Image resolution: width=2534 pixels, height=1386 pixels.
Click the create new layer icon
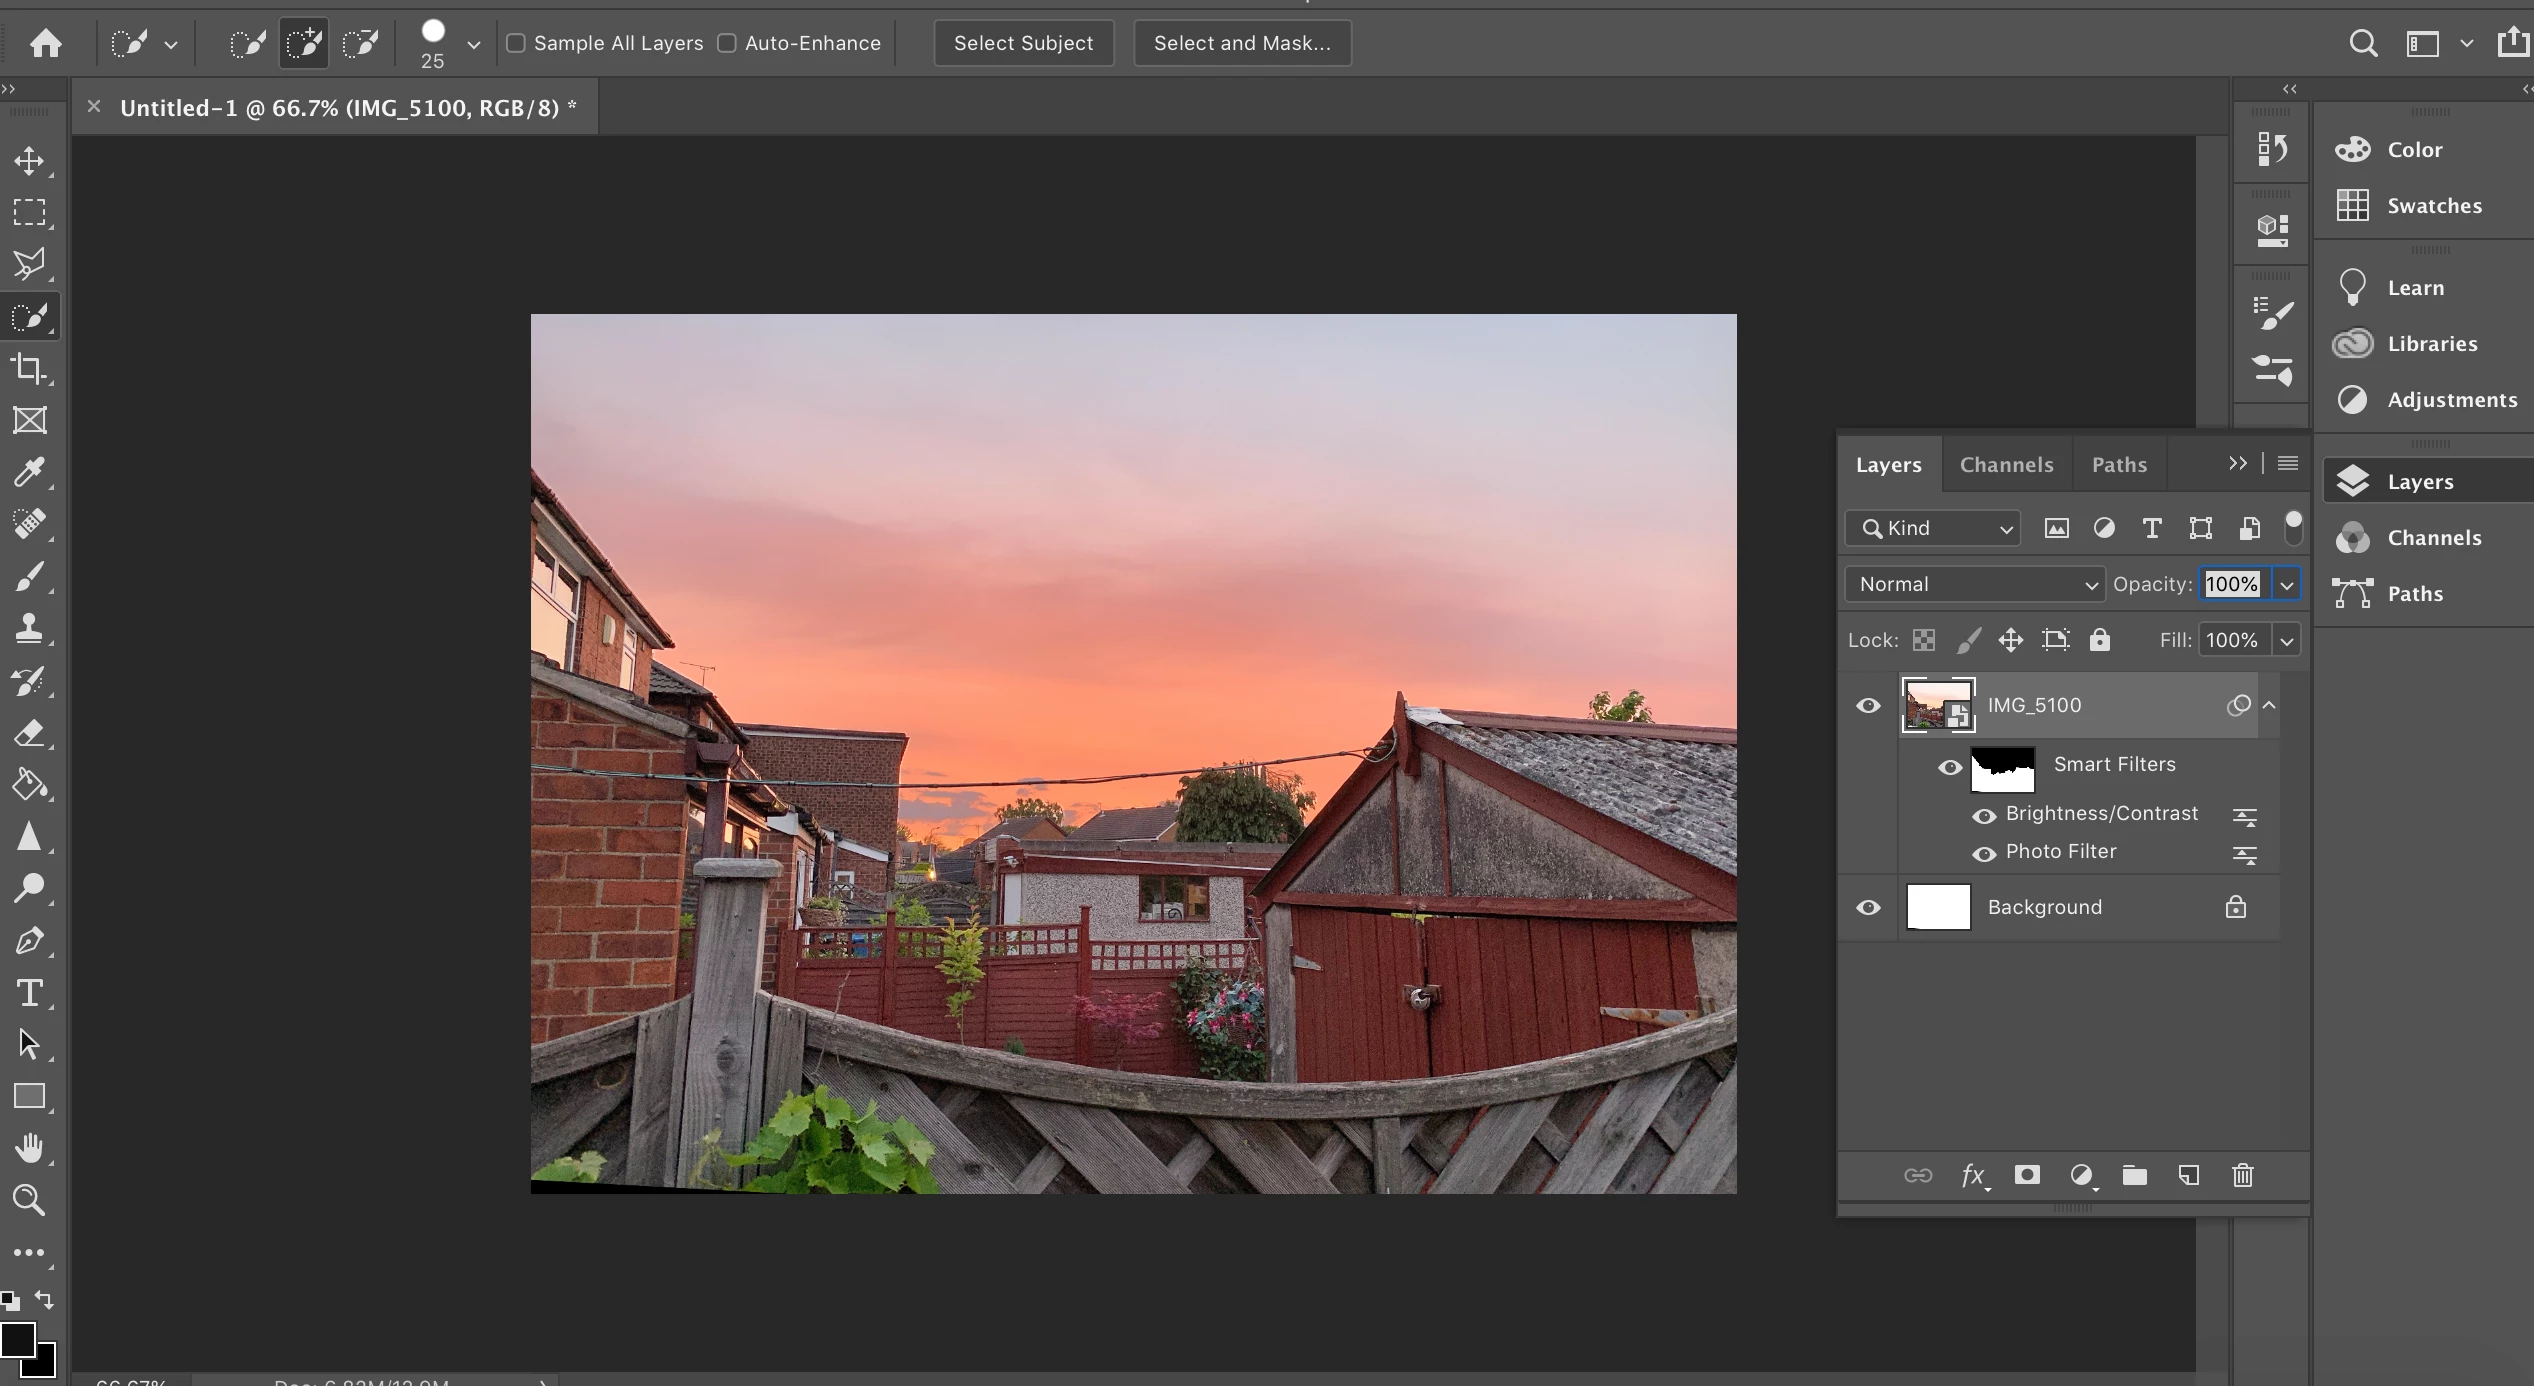[2189, 1175]
